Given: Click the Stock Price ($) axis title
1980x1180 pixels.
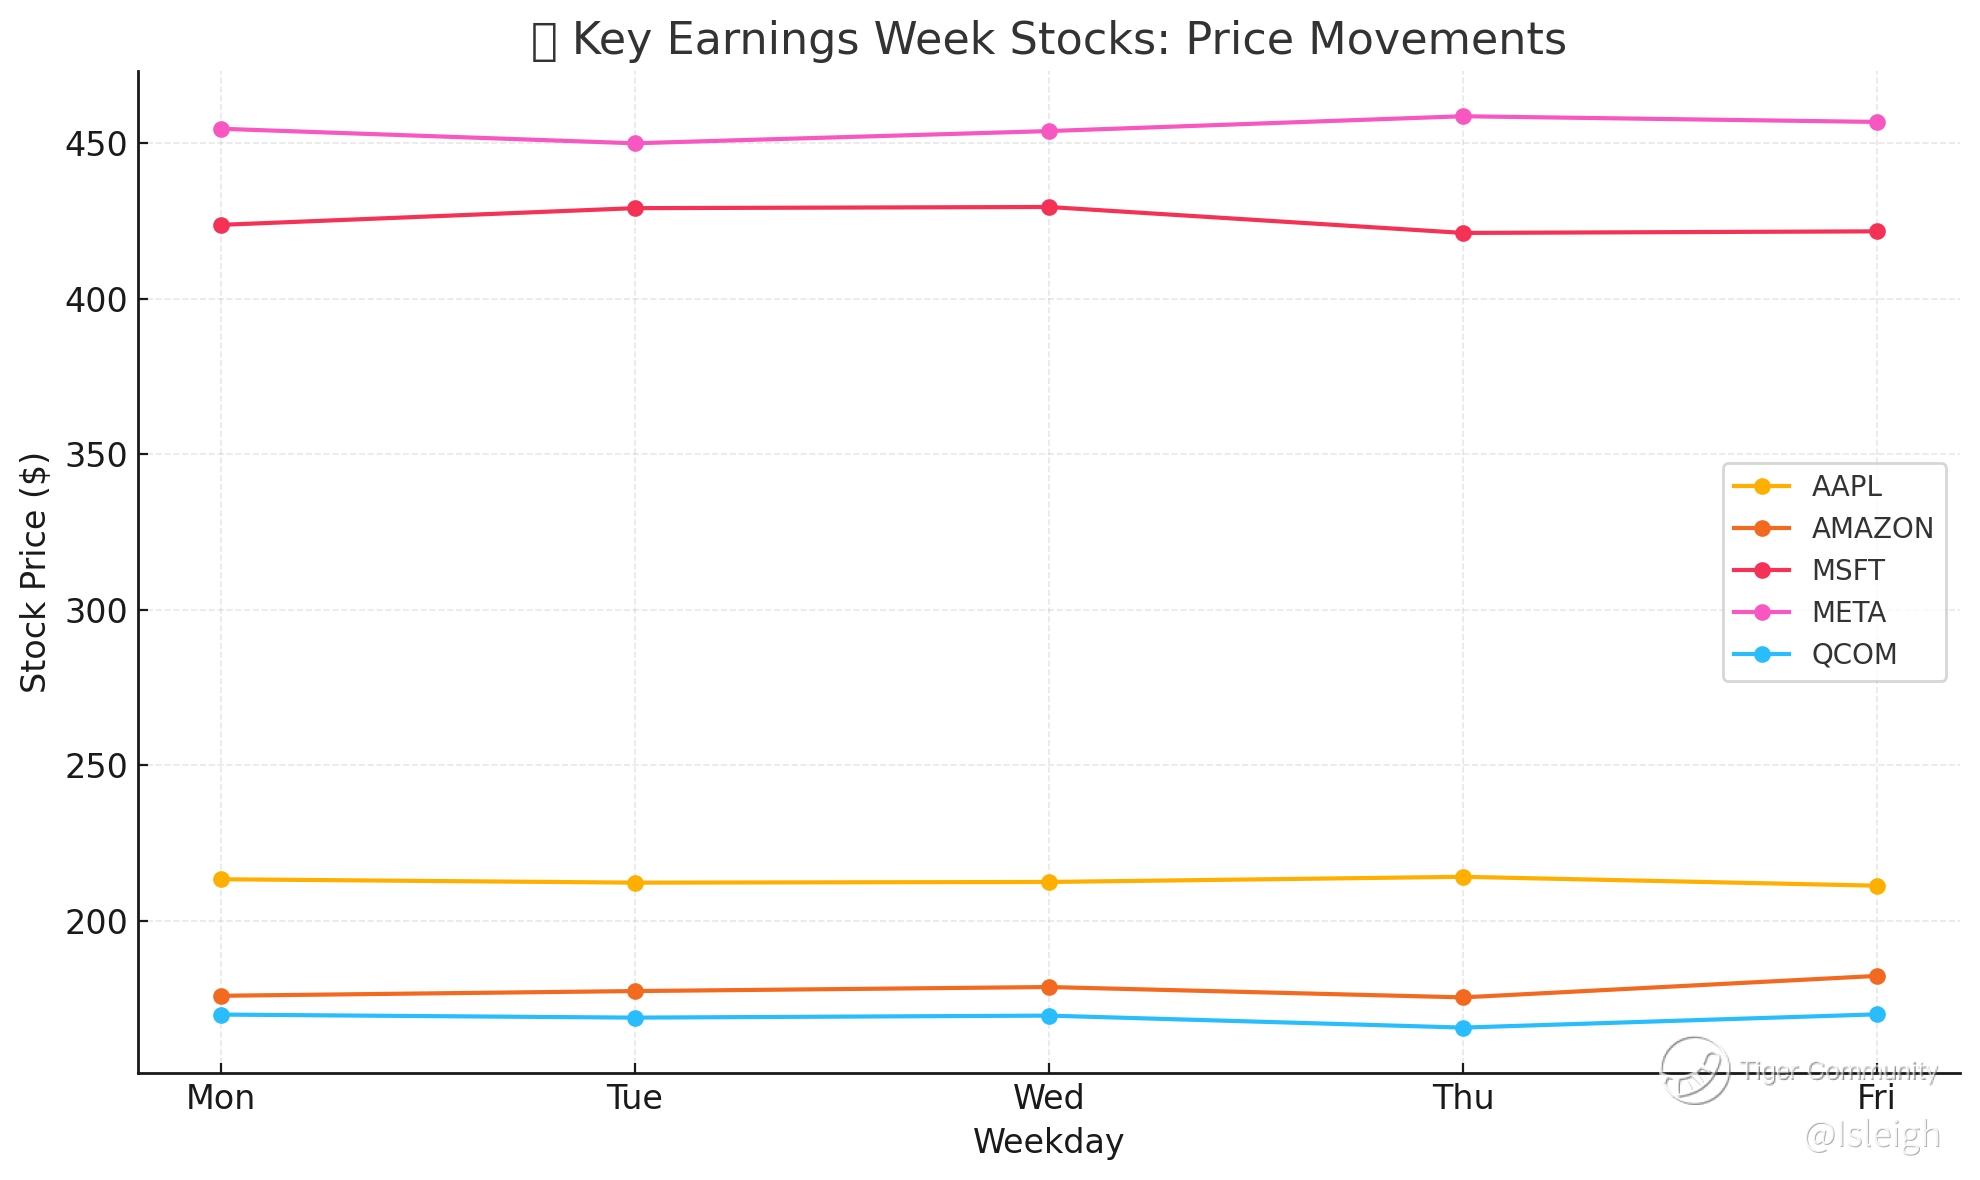Looking at the screenshot, I should coord(34,572).
